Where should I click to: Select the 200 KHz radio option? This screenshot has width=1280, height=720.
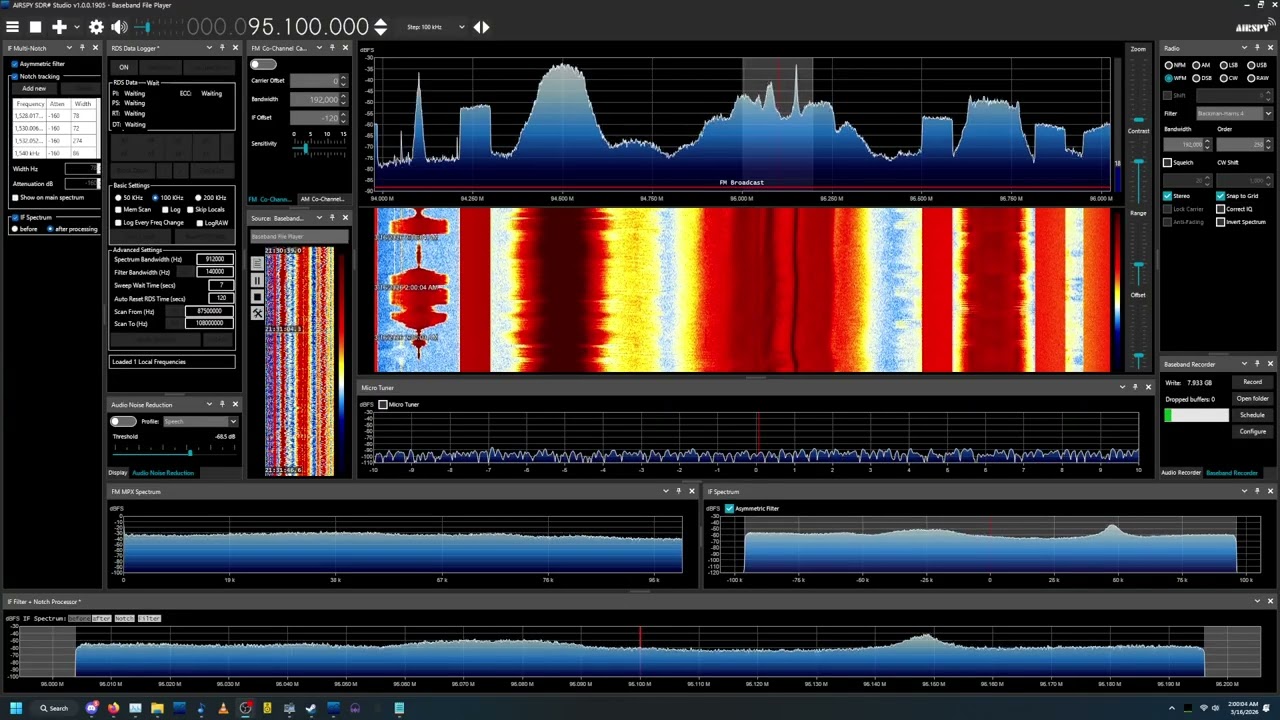pyautogui.click(x=198, y=197)
